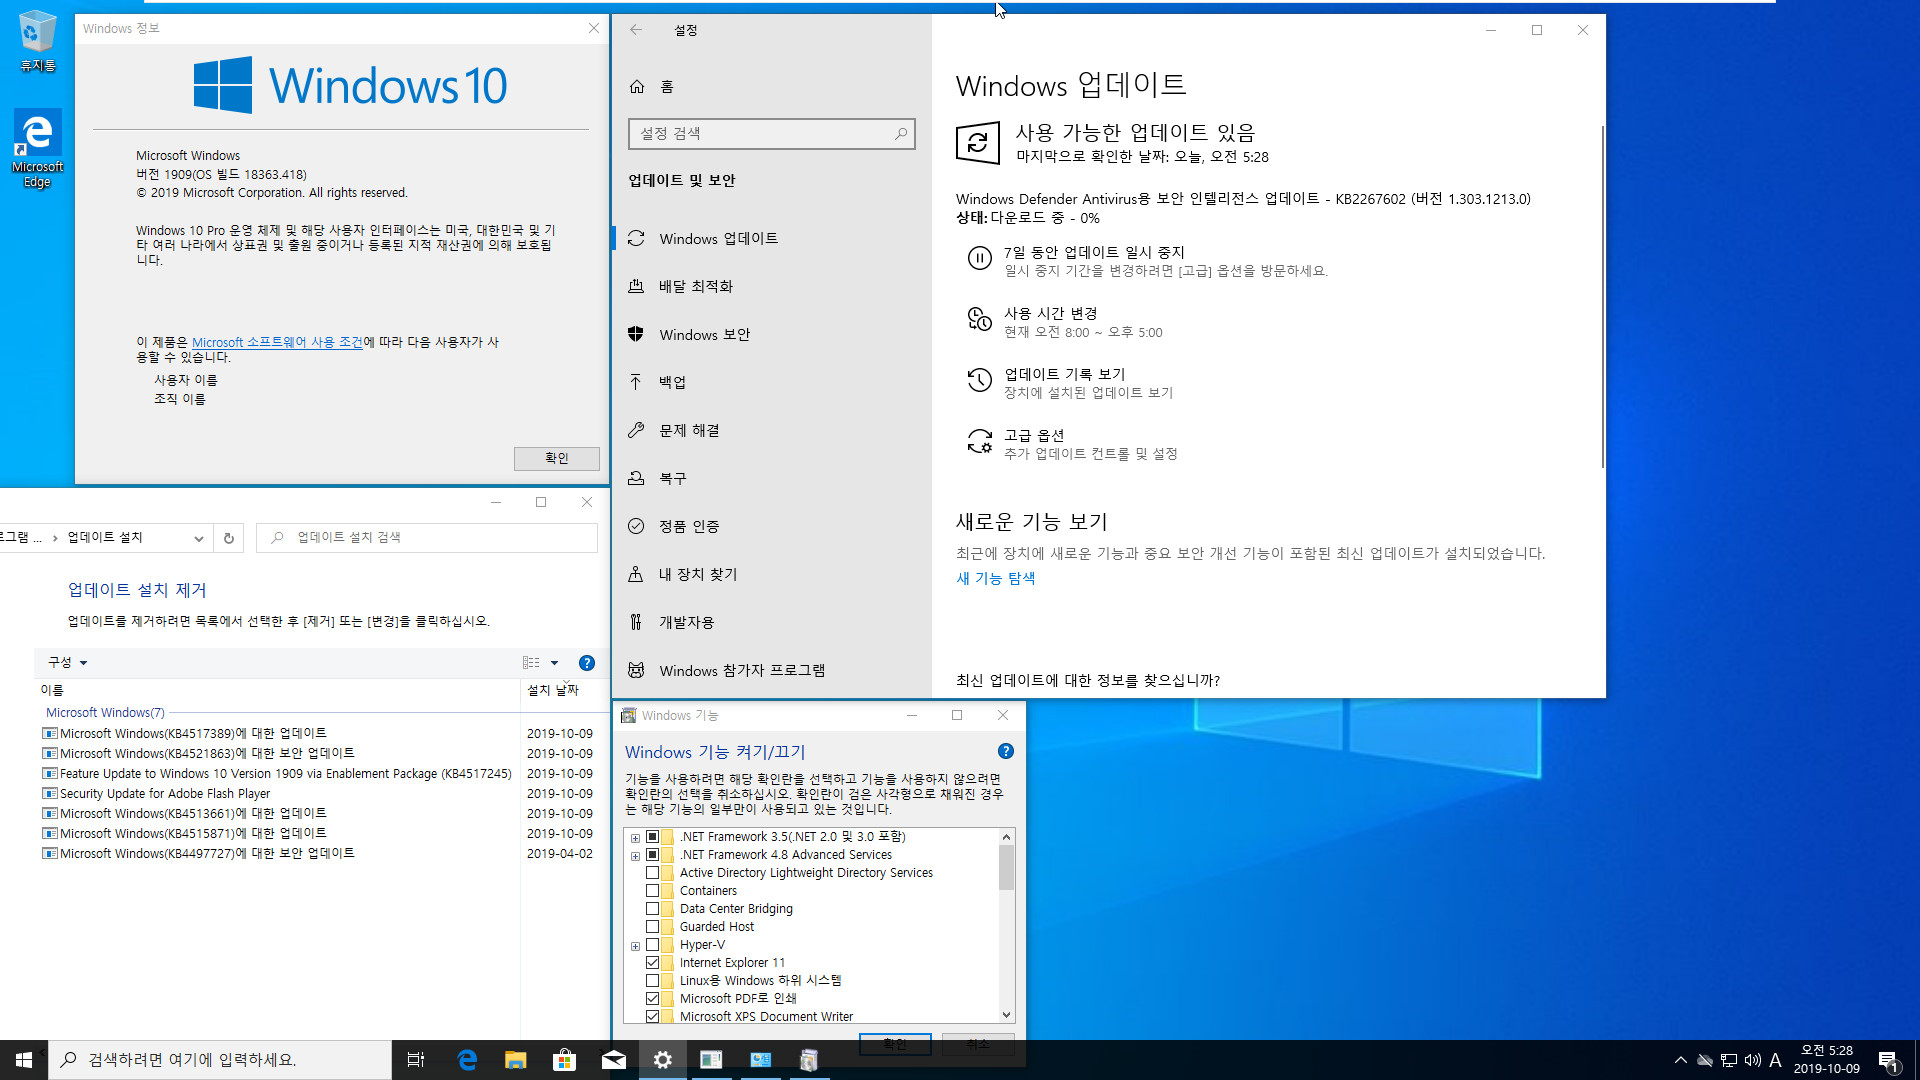This screenshot has height=1080, width=1920.
Task: Toggle .NET Framework 3.5 checkbox
Action: 652,837
